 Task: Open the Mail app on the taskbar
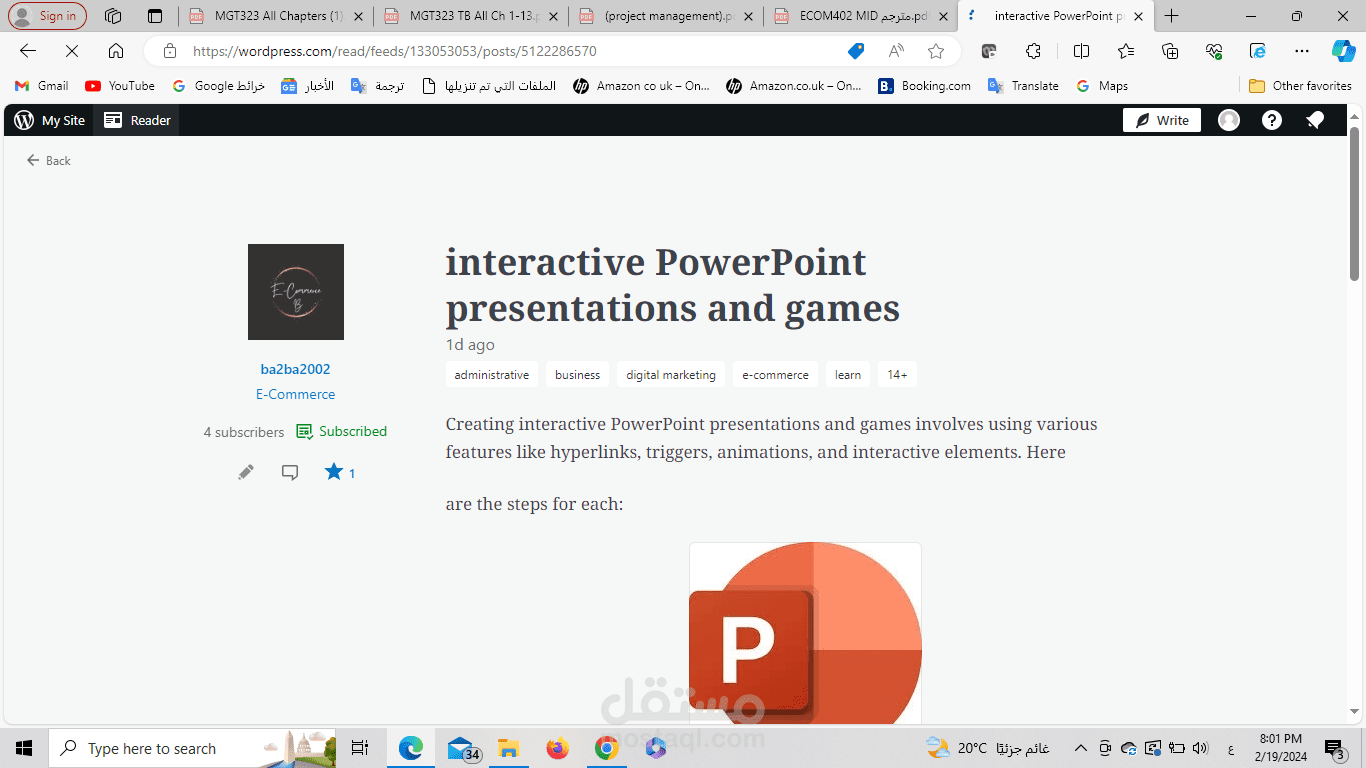coord(462,748)
